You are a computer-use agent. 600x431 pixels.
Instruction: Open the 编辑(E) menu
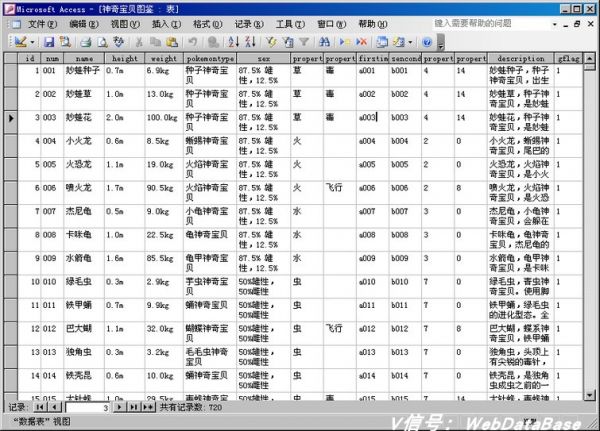83,24
